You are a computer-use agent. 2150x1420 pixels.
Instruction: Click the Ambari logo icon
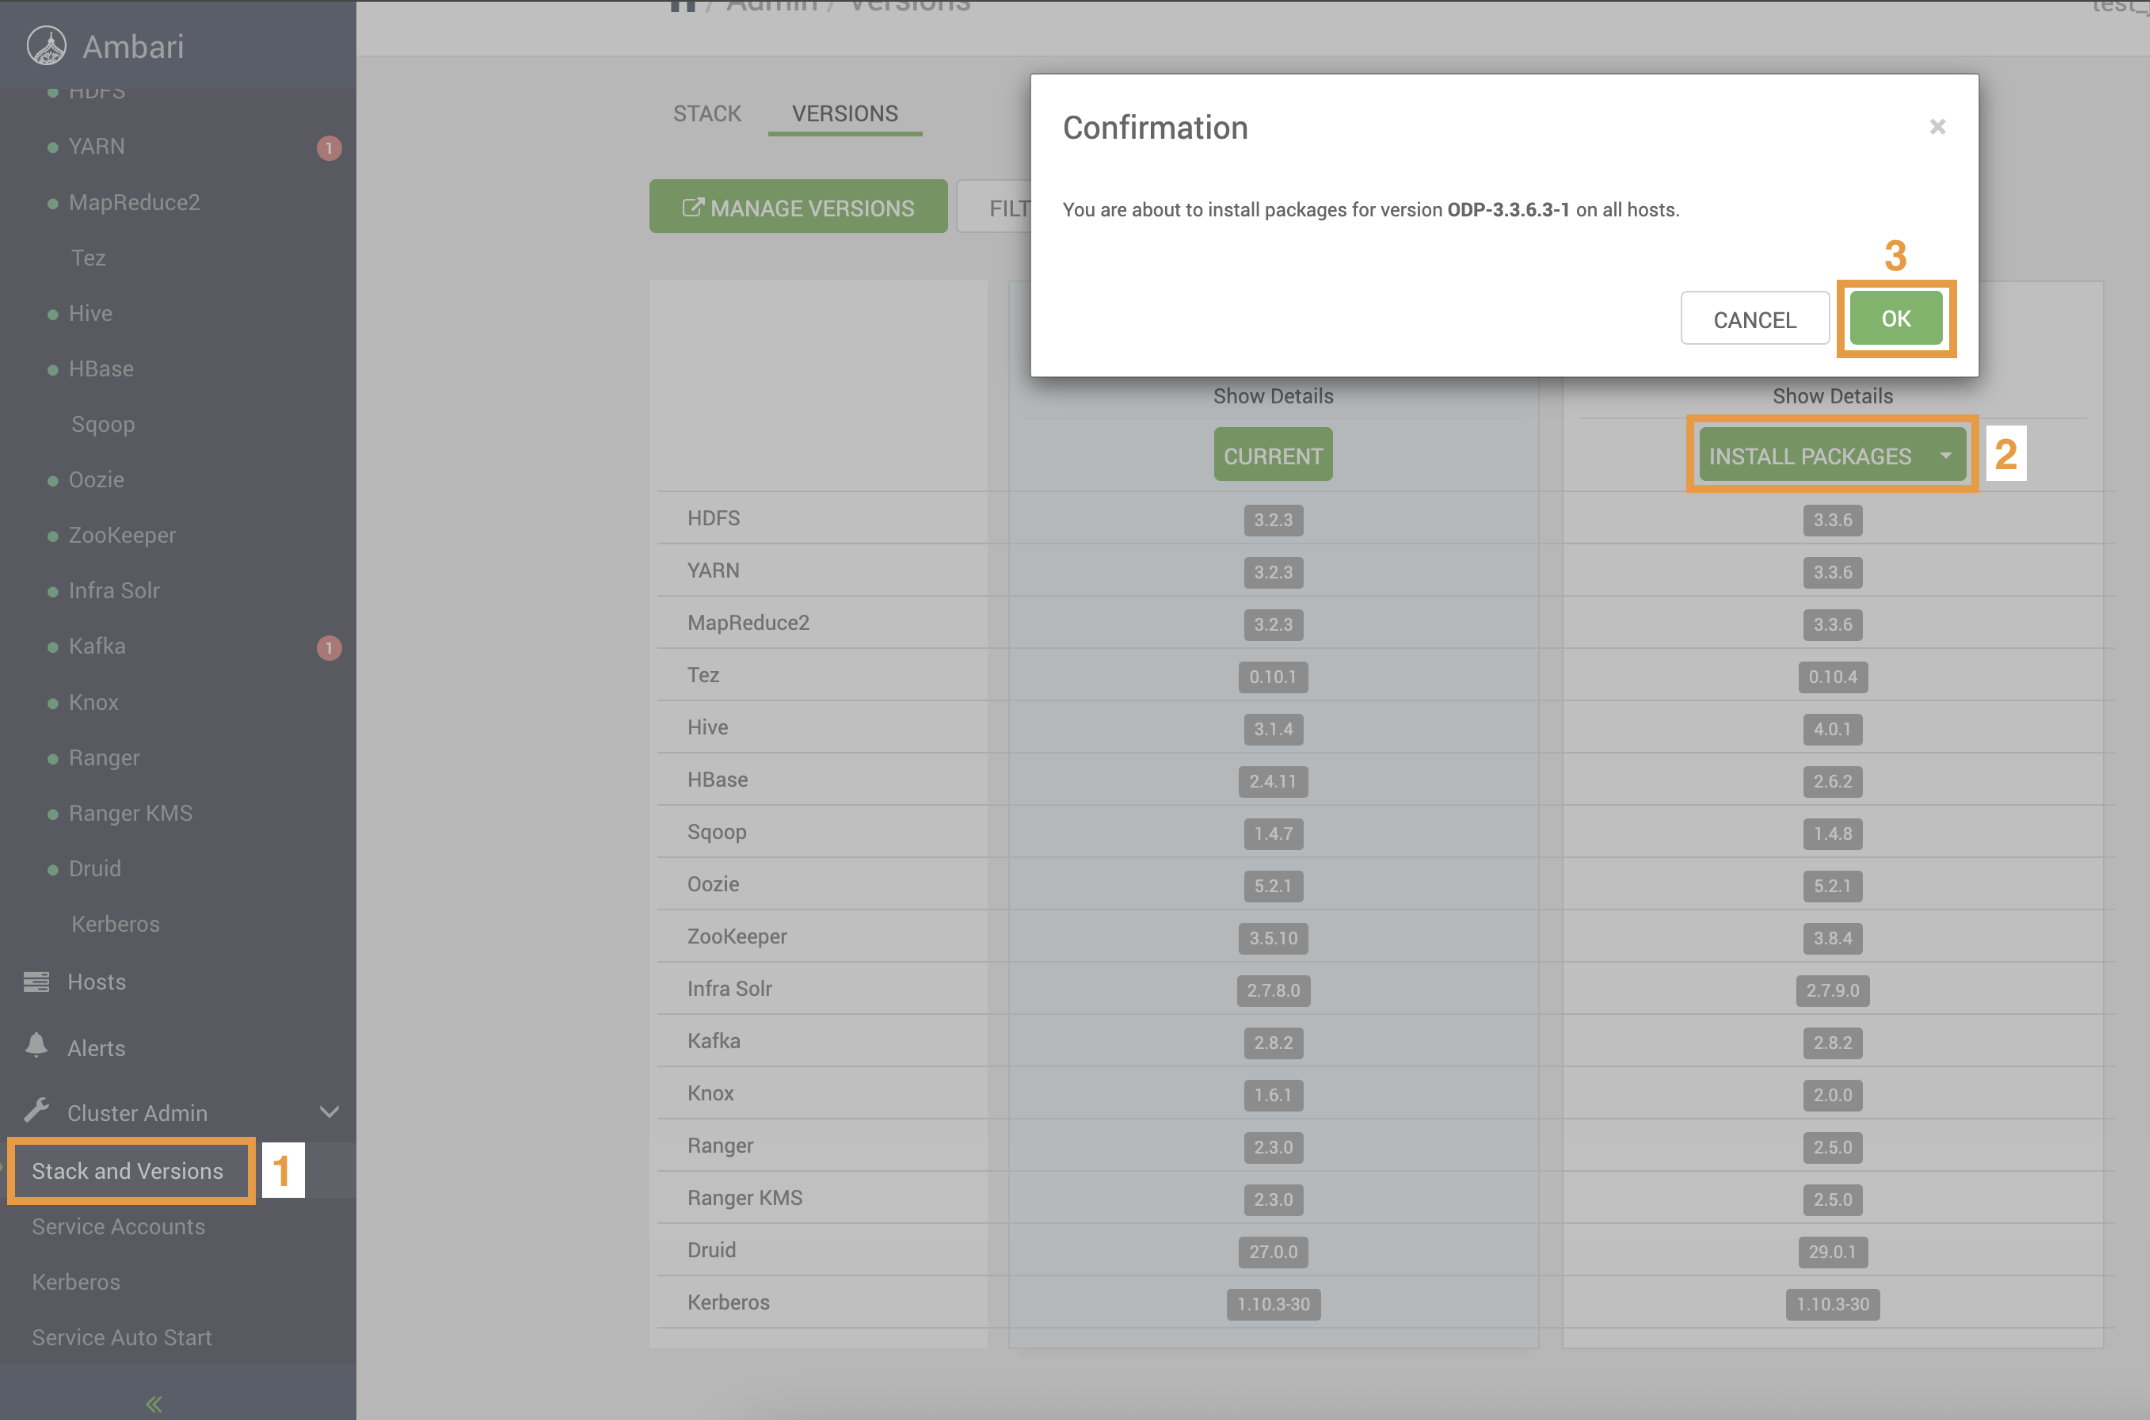[x=46, y=46]
